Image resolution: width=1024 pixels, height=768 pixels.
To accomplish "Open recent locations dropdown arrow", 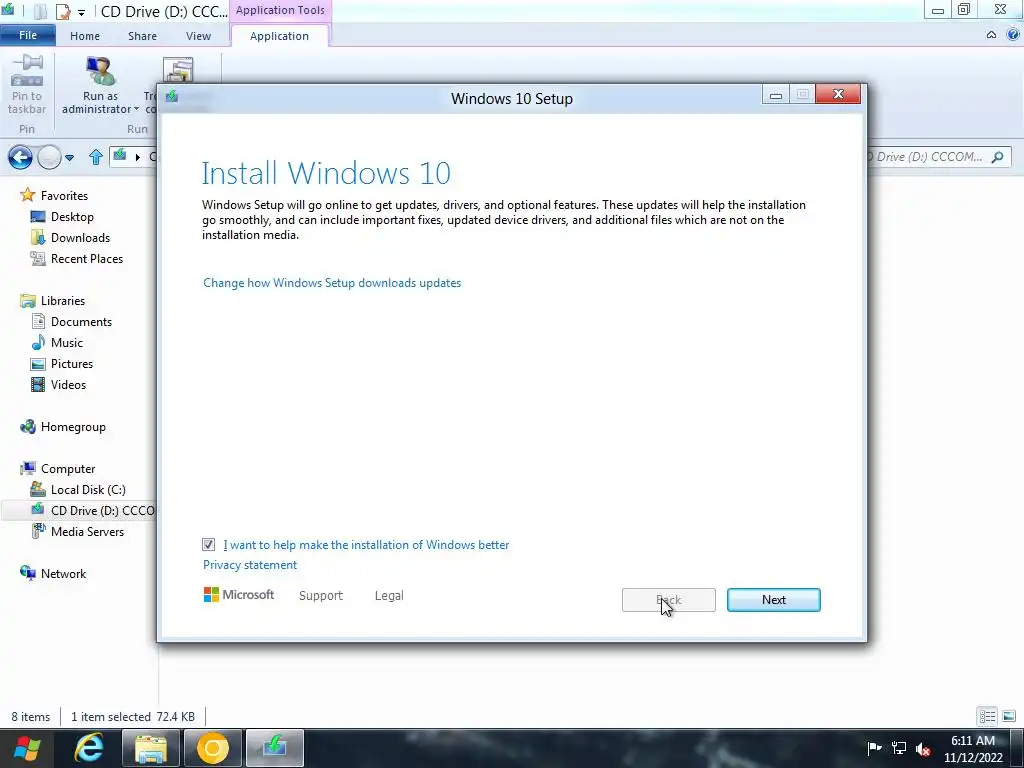I will coord(69,157).
